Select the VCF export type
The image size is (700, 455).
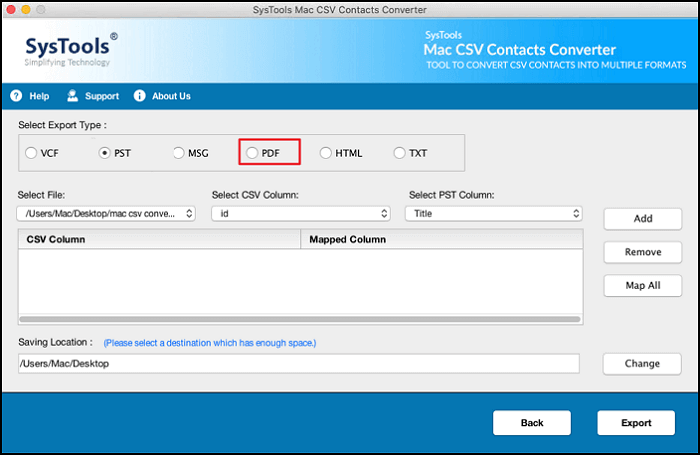(31, 153)
